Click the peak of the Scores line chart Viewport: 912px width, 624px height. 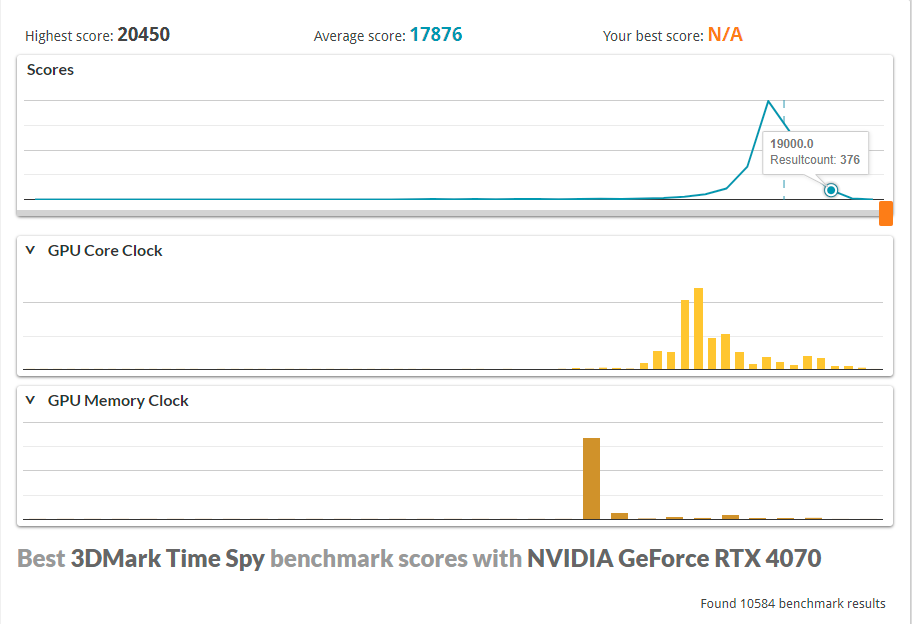pyautogui.click(x=768, y=102)
